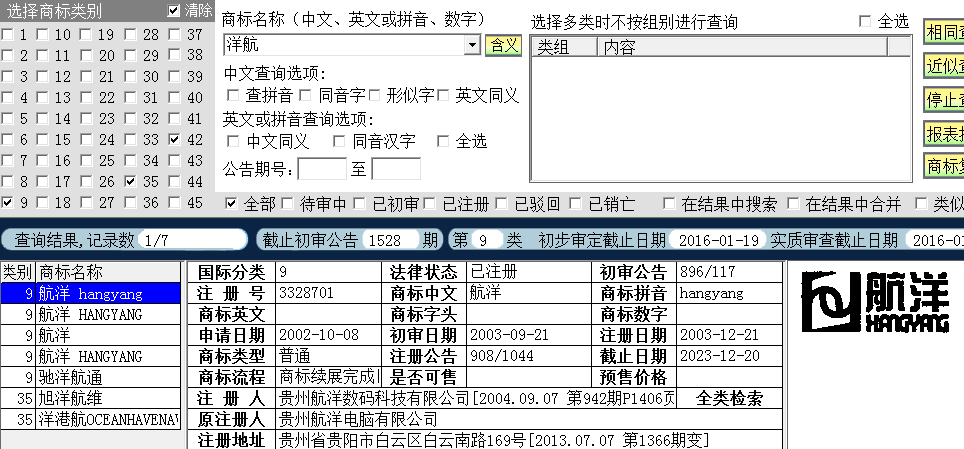Viewport: 964px width, 449px height.
Task: Click the 内容 column header
Action: [742, 47]
